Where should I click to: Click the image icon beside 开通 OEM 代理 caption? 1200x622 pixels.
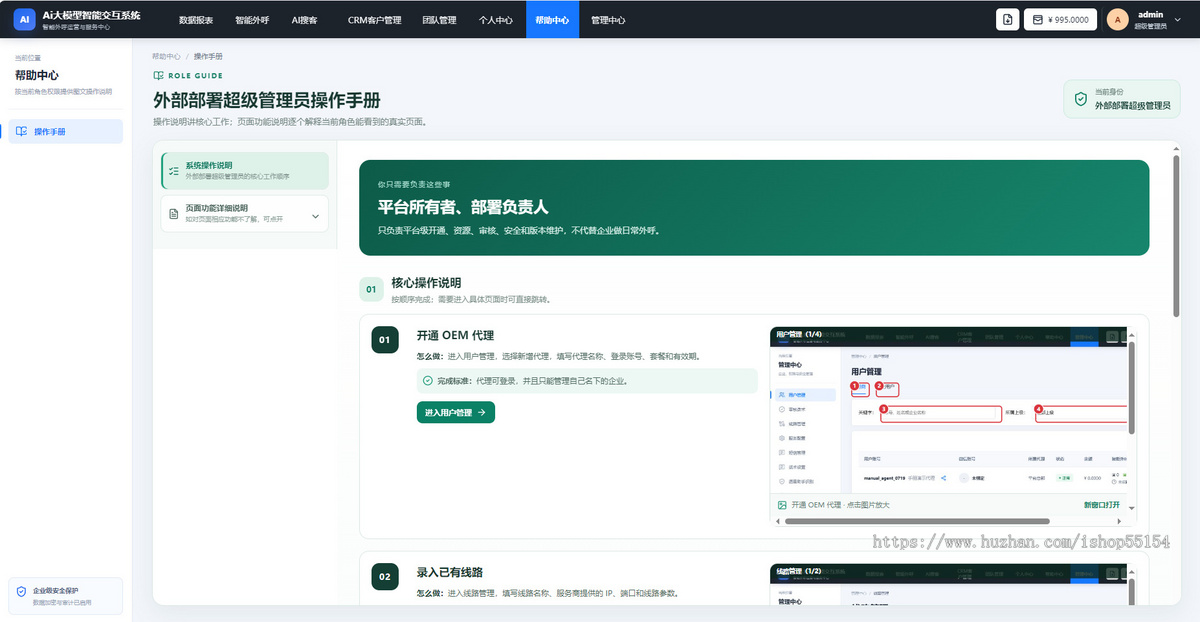tap(782, 505)
